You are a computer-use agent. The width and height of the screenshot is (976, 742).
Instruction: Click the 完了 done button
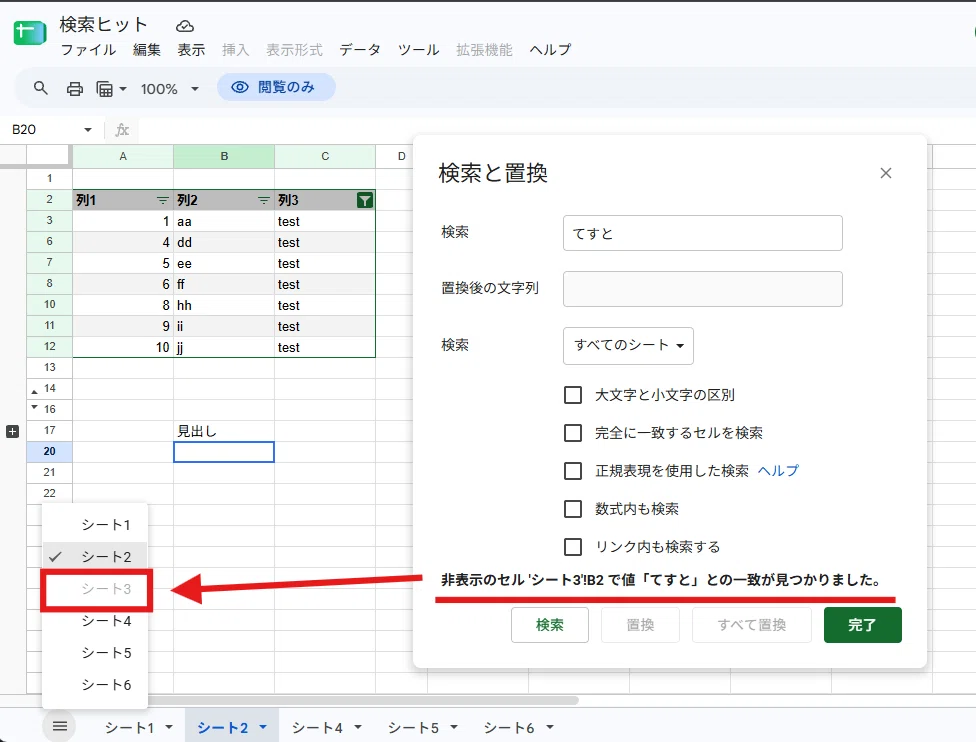(x=862, y=625)
